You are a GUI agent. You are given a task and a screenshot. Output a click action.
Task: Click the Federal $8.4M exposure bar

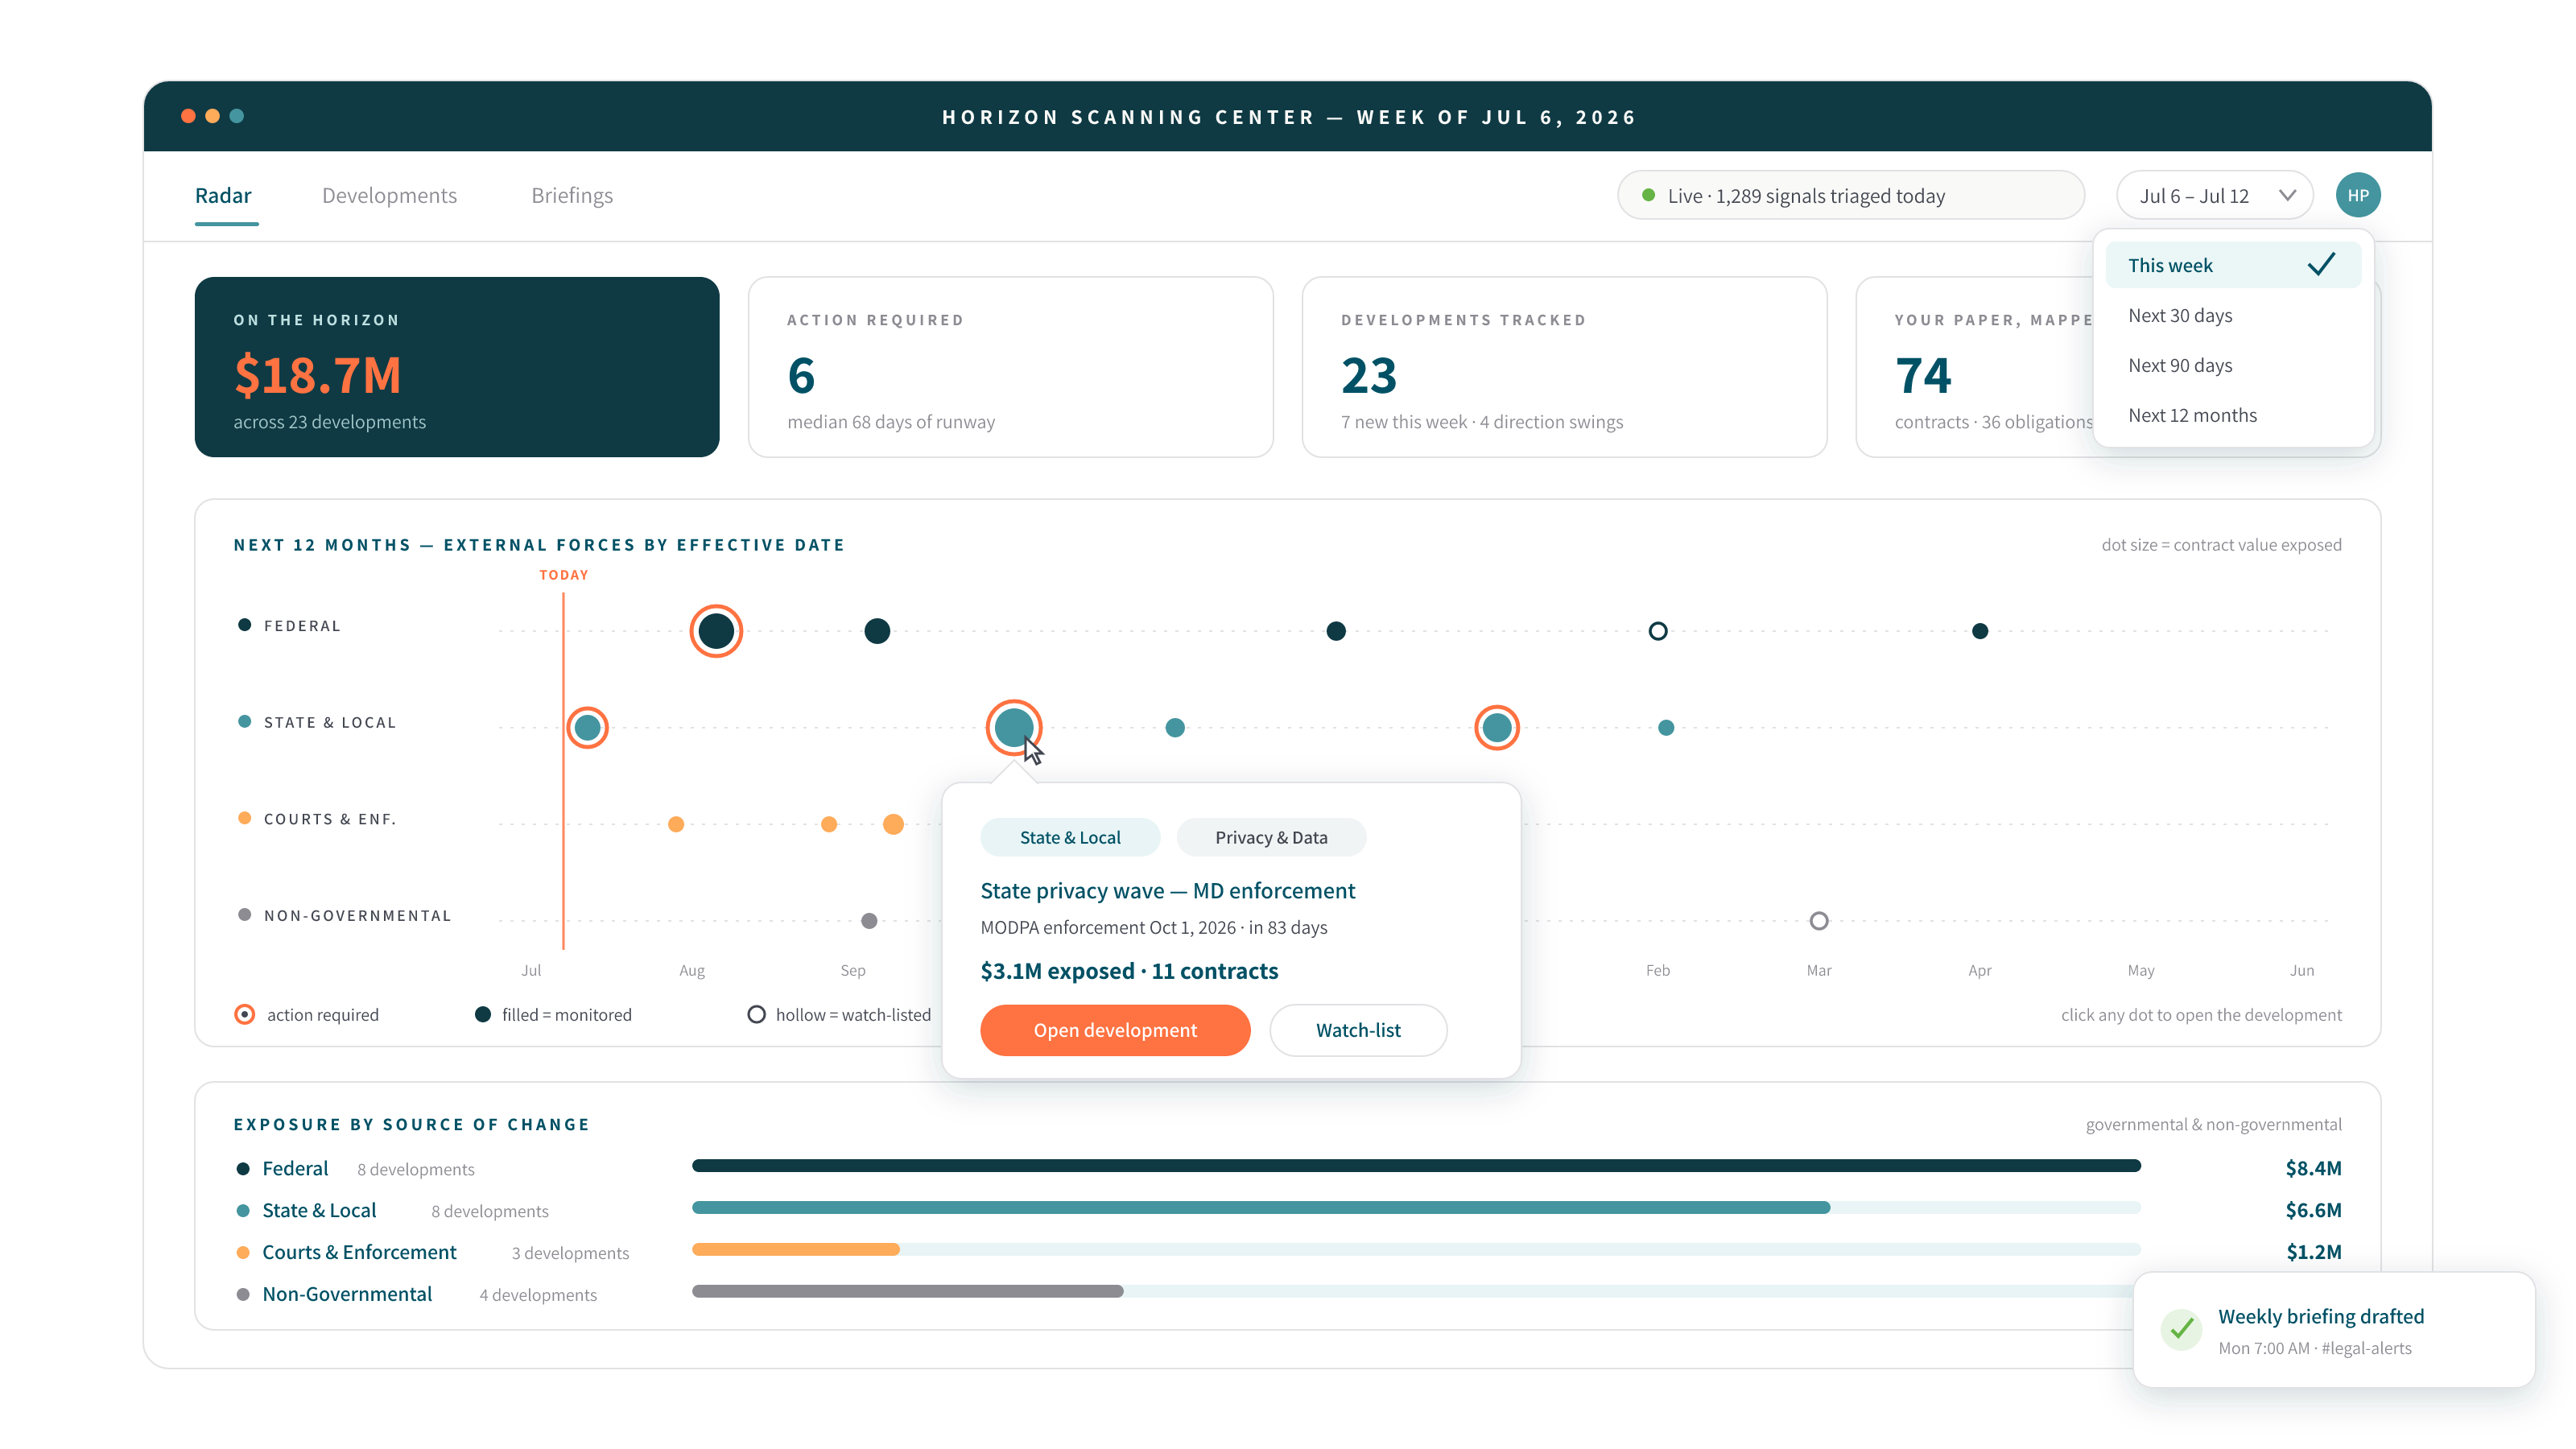click(x=1416, y=1166)
